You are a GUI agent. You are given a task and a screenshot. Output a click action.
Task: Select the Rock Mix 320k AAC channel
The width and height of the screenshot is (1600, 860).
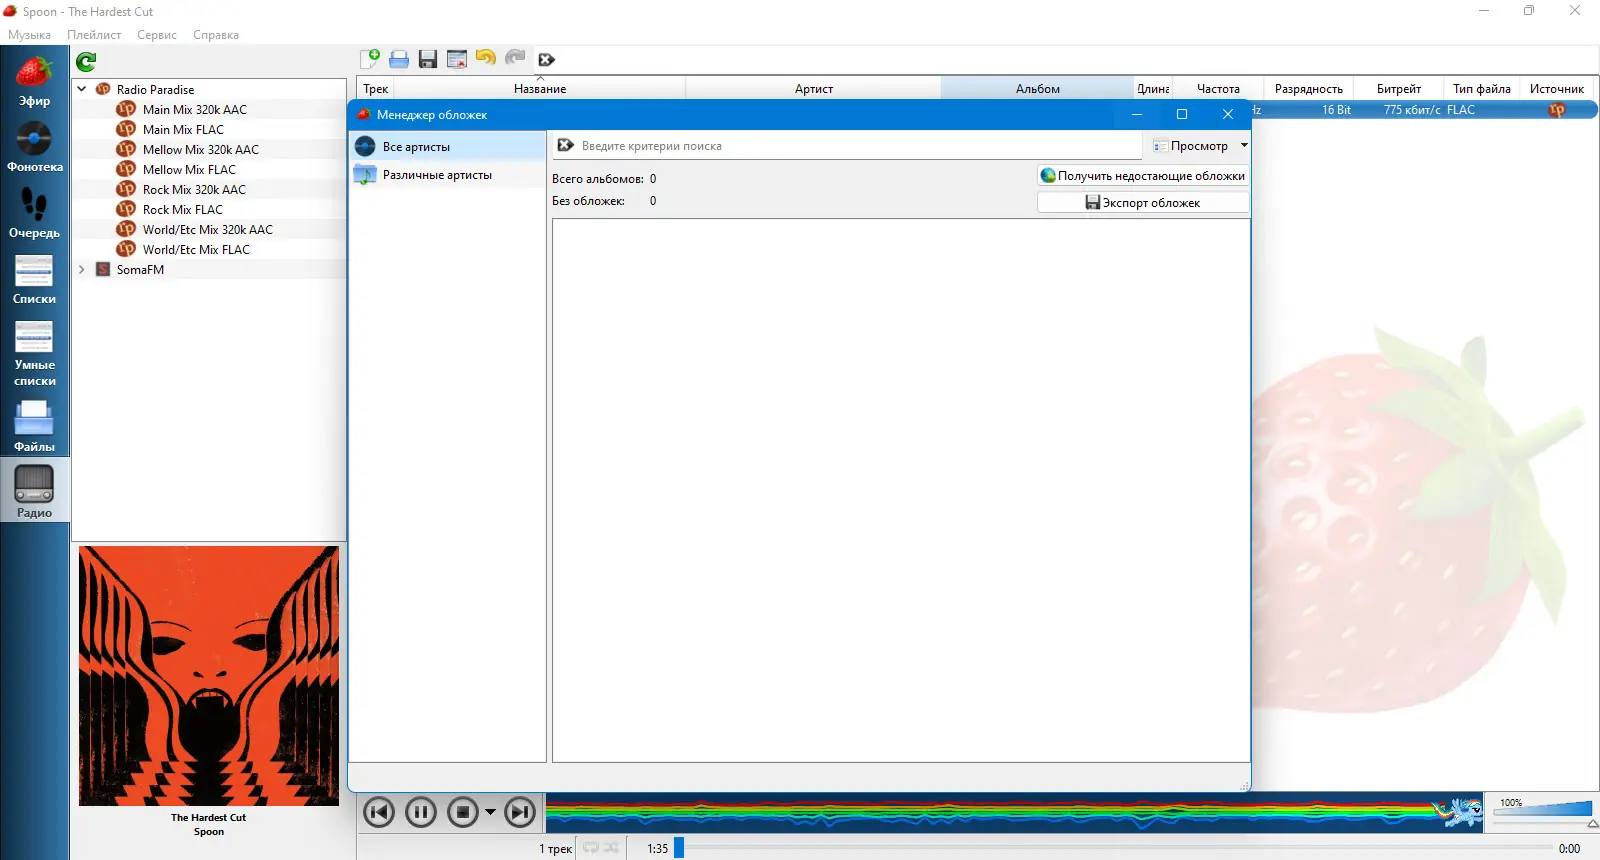pos(194,190)
